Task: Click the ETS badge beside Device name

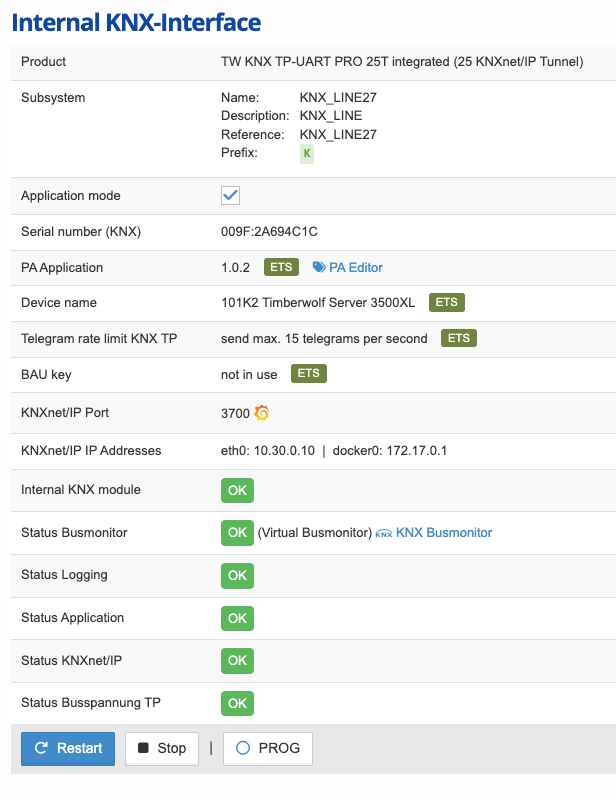Action: click(x=447, y=302)
